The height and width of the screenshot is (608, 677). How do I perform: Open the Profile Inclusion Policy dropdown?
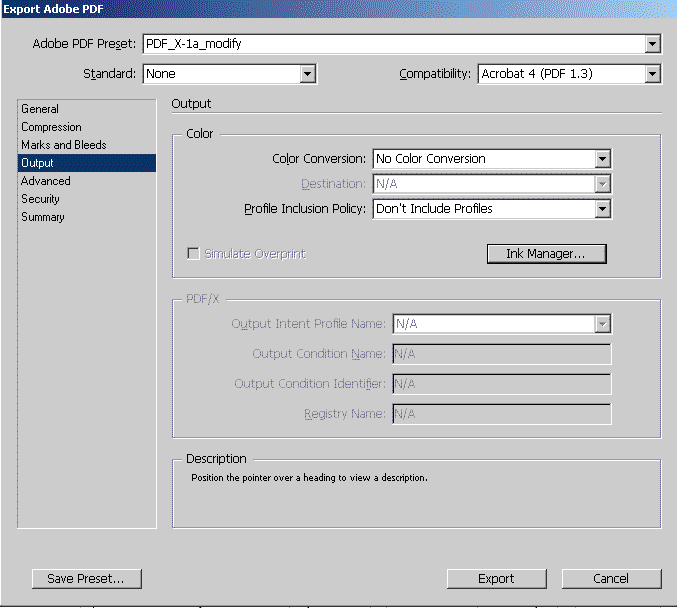pos(492,209)
